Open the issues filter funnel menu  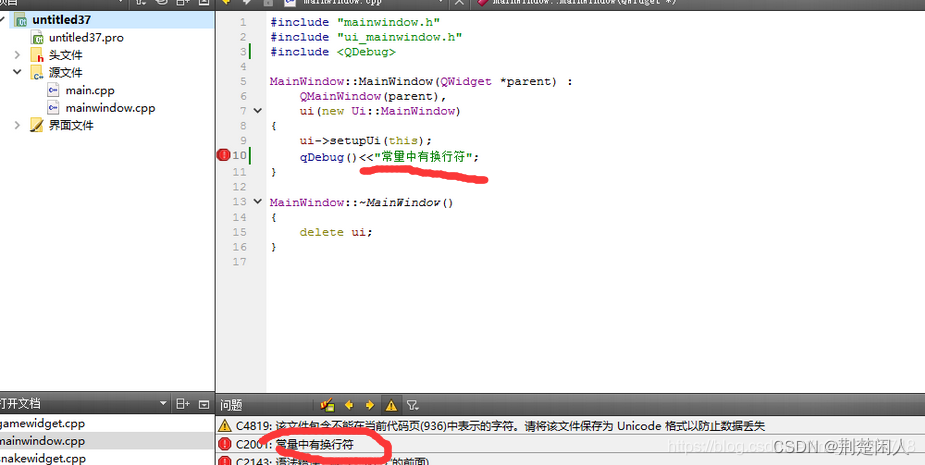click(x=412, y=405)
